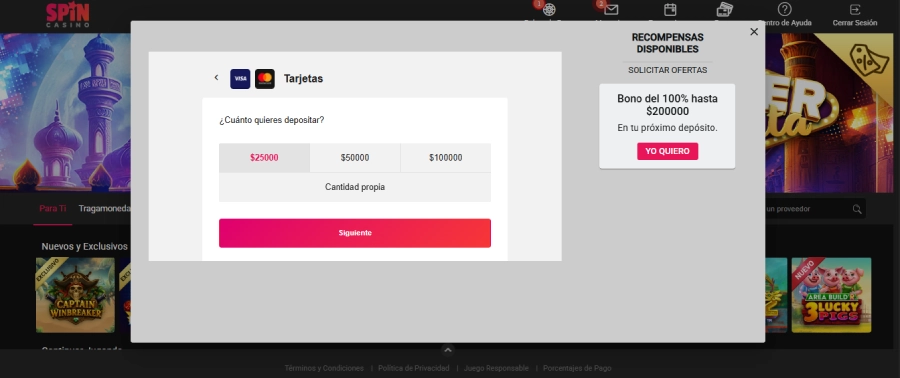Click the RECOMPENSAS DISPONIBLES heading
This screenshot has height=378, width=900.
(x=667, y=43)
